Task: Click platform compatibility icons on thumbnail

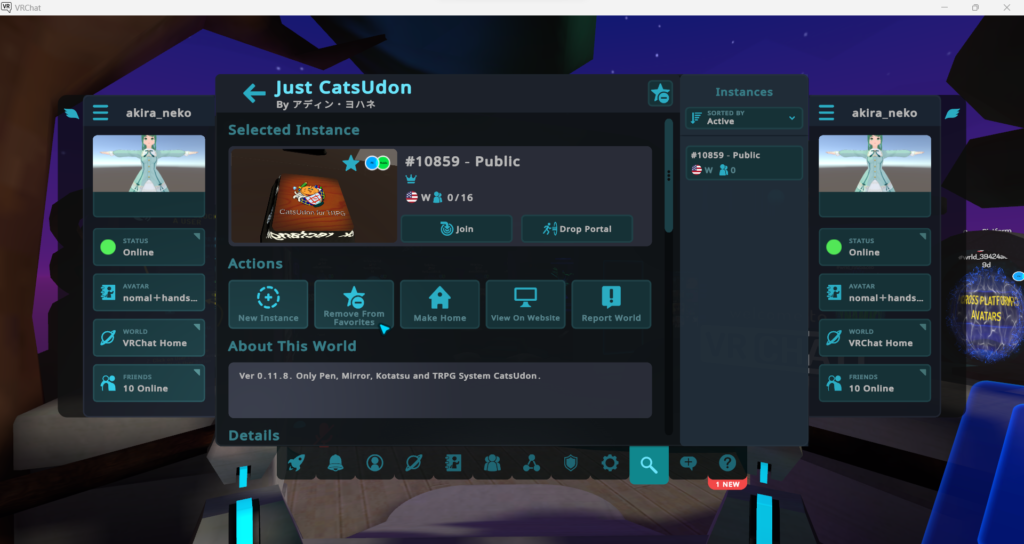Action: 377,163
